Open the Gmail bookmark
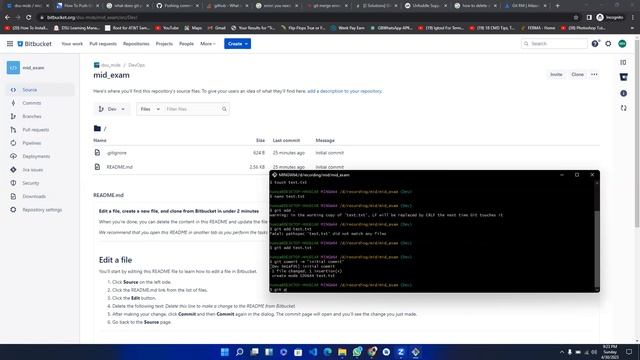 [217, 28]
